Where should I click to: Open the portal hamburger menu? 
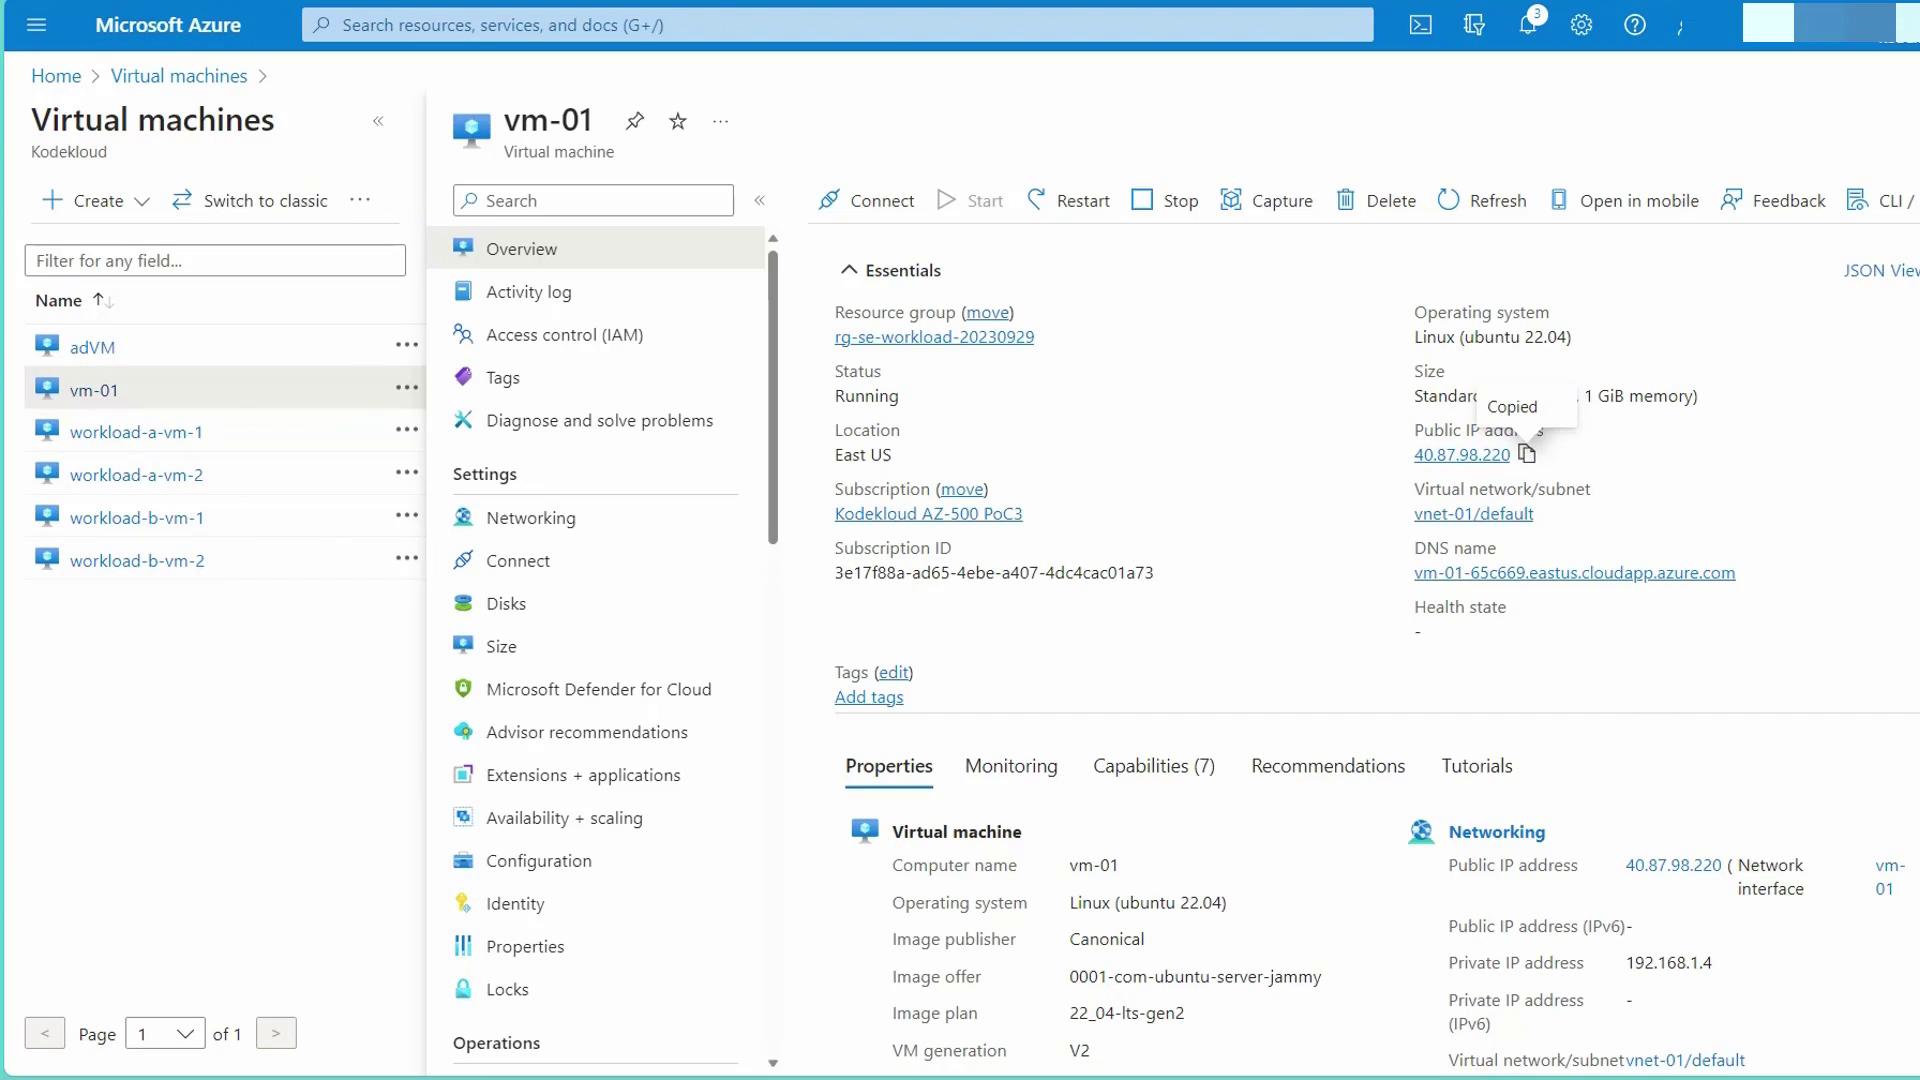tap(37, 25)
